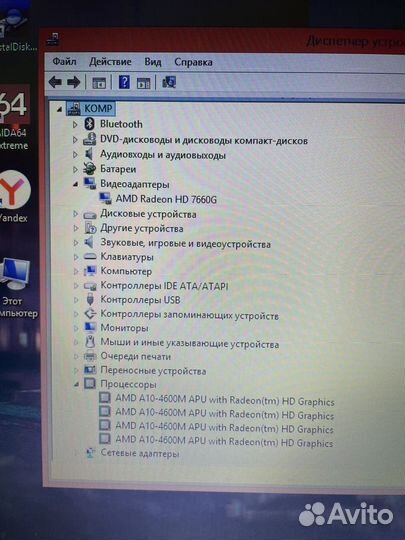Select the Переносные устройства label
This screenshot has width=405, height=540.
click(x=153, y=371)
